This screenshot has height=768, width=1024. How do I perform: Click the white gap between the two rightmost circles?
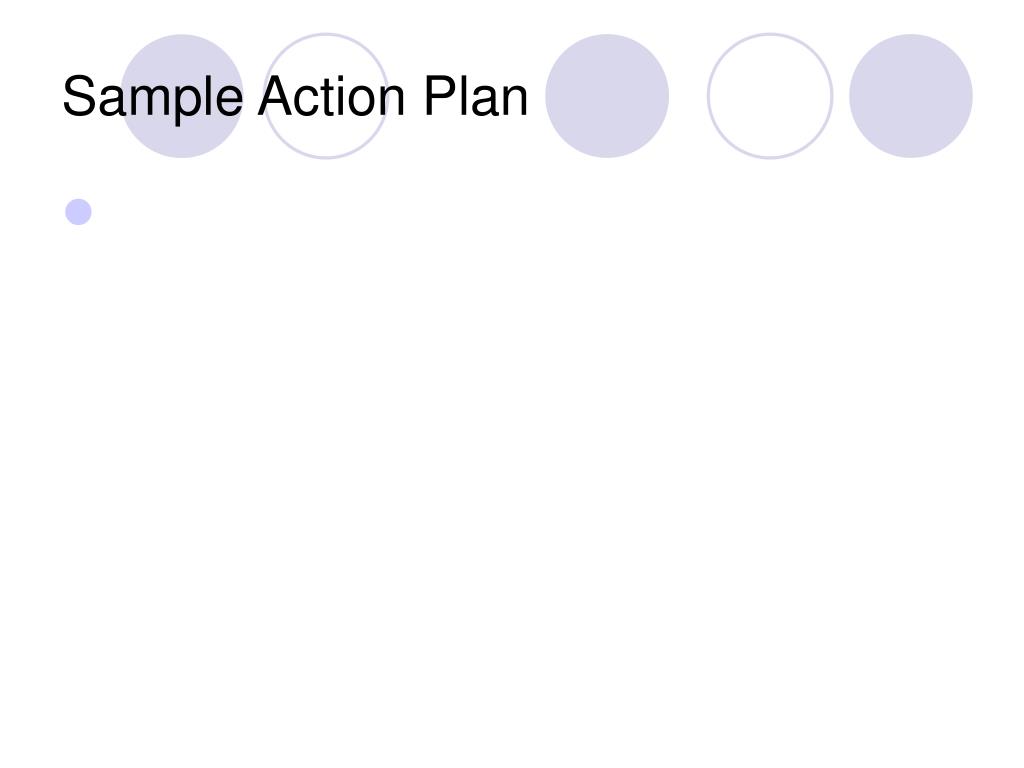pos(841,96)
